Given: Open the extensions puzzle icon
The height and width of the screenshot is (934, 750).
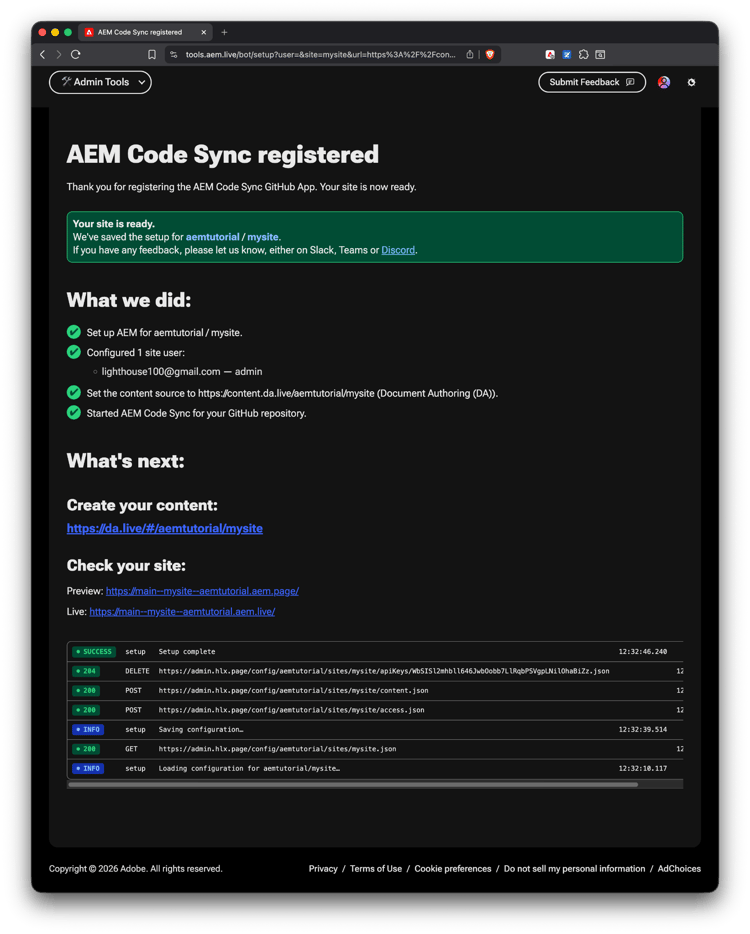Looking at the screenshot, I should pos(583,55).
